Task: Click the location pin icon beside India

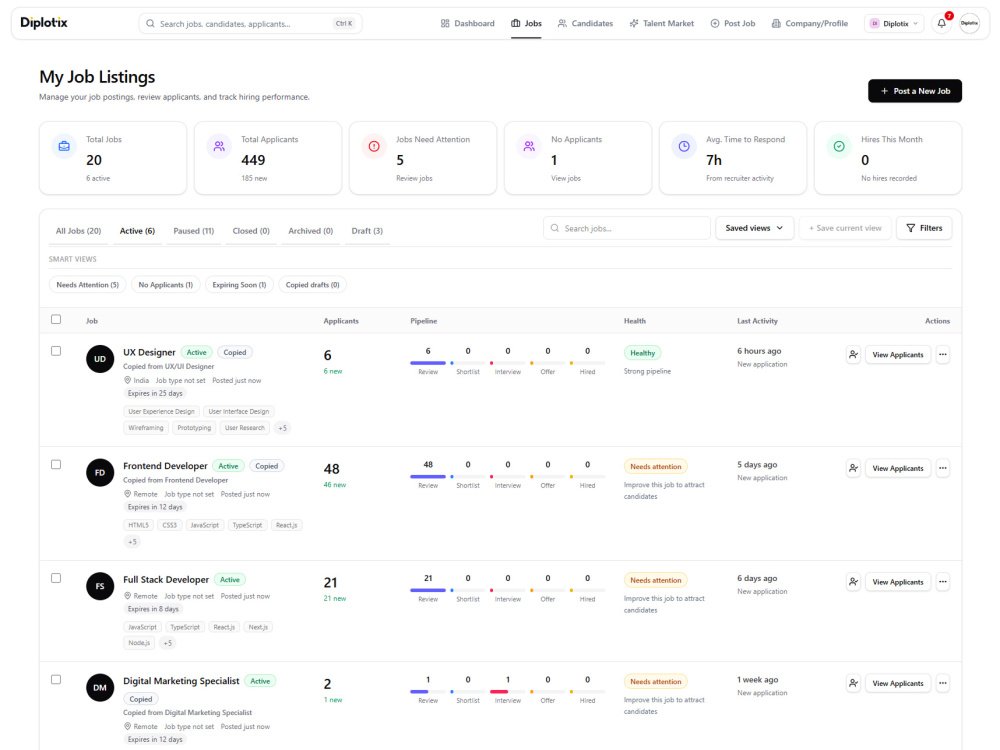Action: tap(128, 380)
